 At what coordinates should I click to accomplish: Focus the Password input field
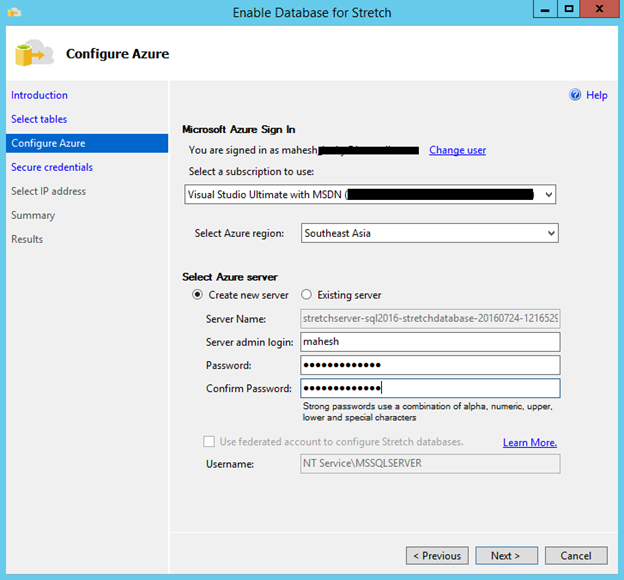[429, 365]
